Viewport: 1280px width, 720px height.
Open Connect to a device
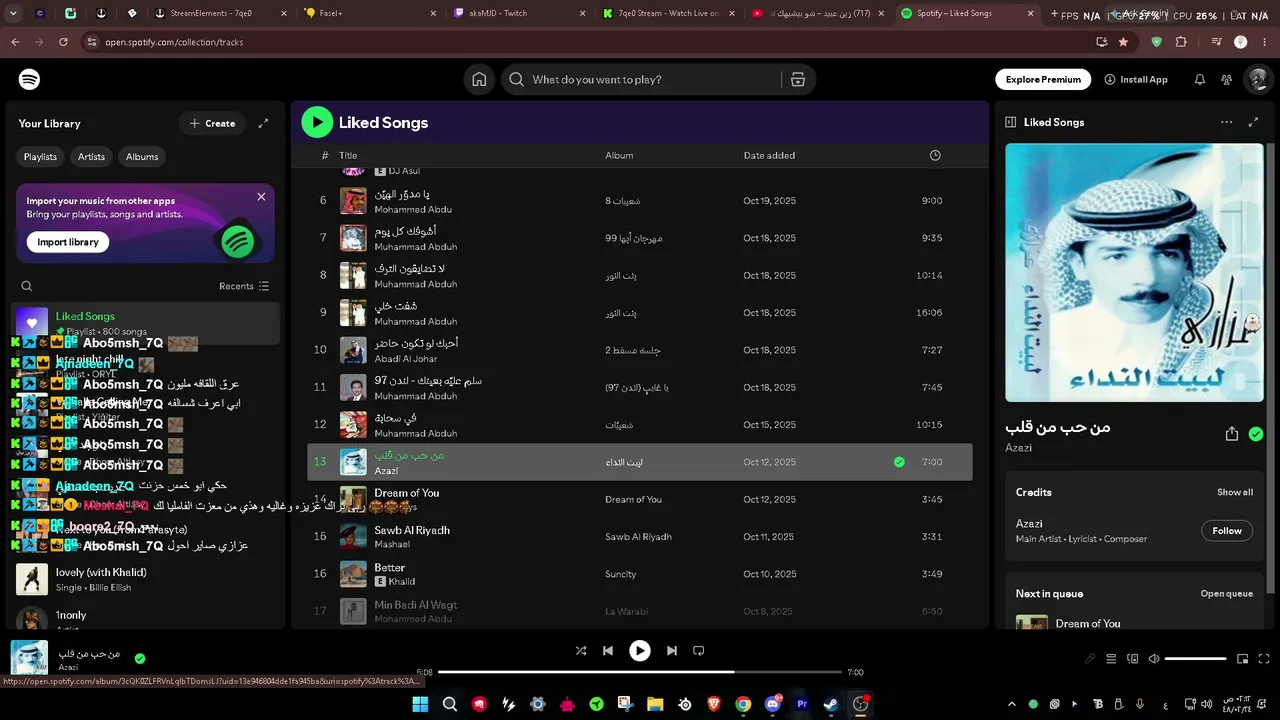coord(1133,659)
